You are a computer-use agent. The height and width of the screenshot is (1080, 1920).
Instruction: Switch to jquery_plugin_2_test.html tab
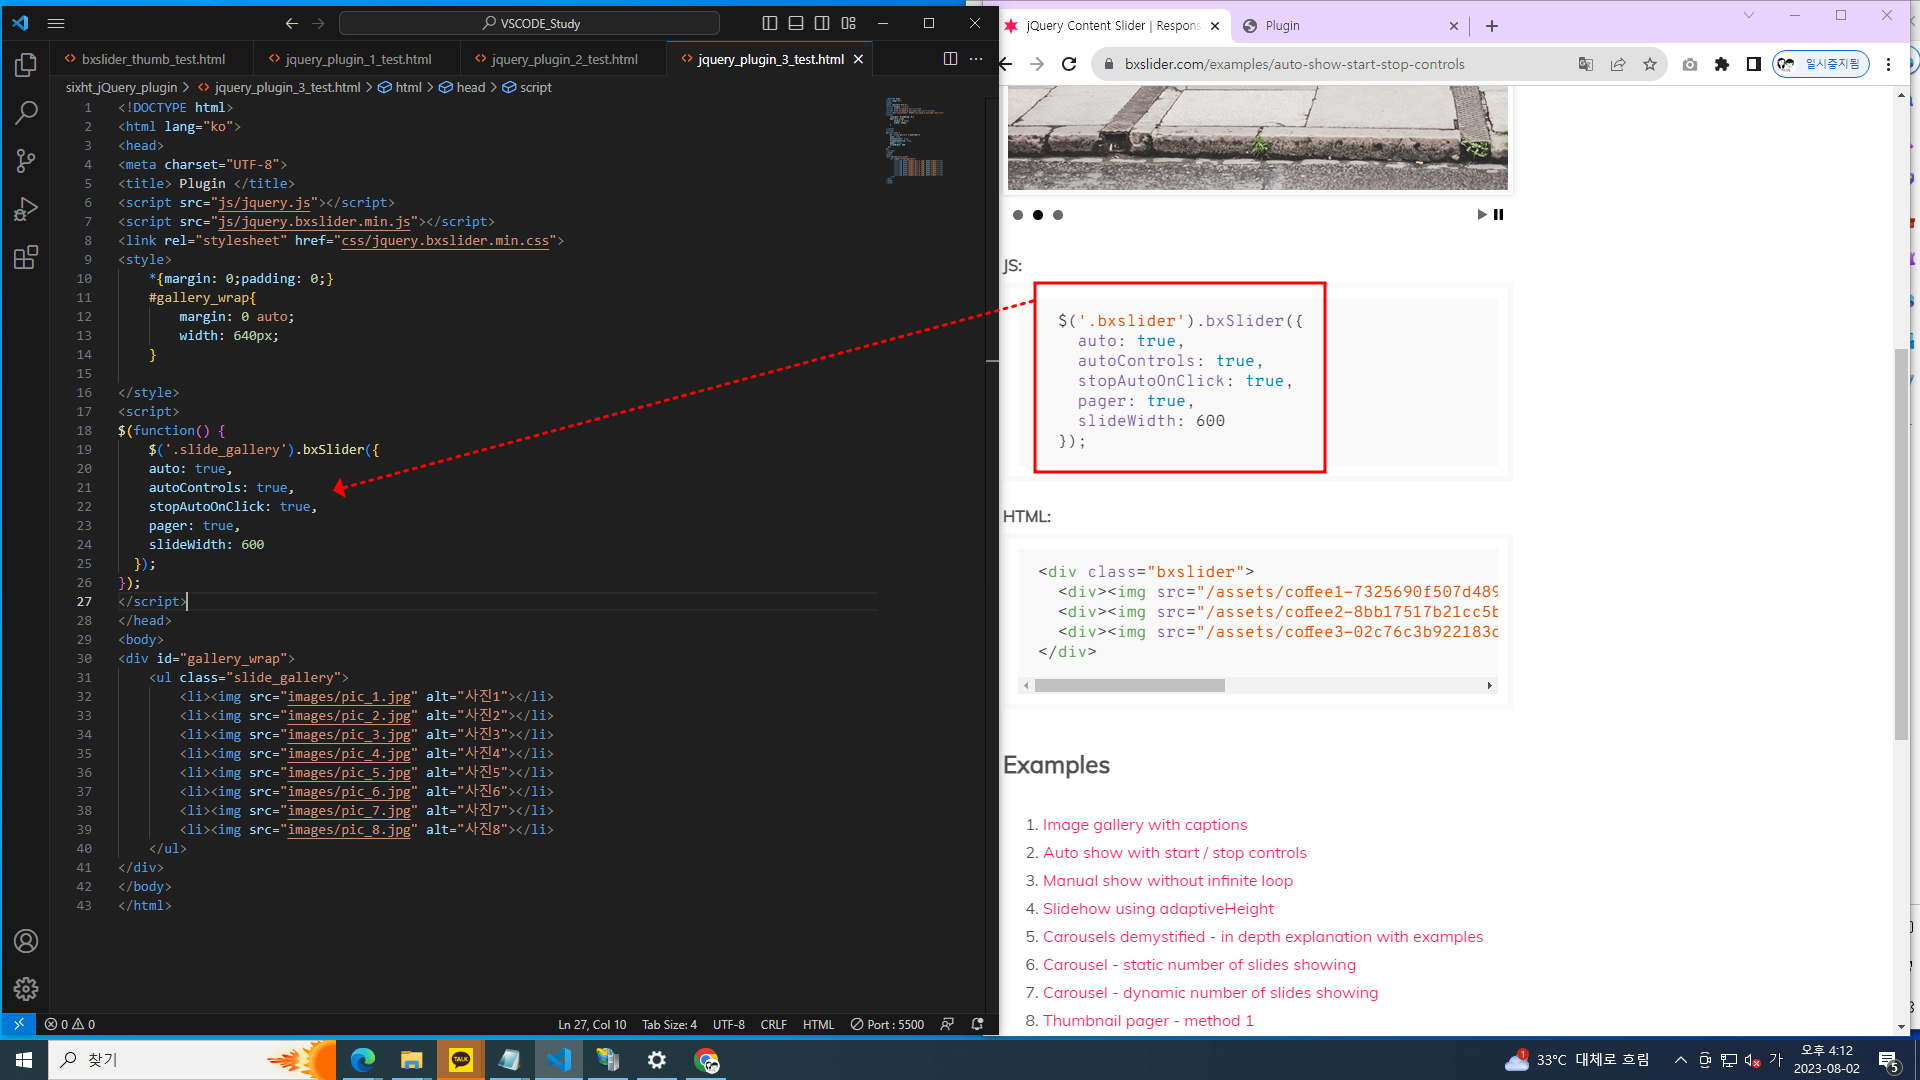[564, 59]
